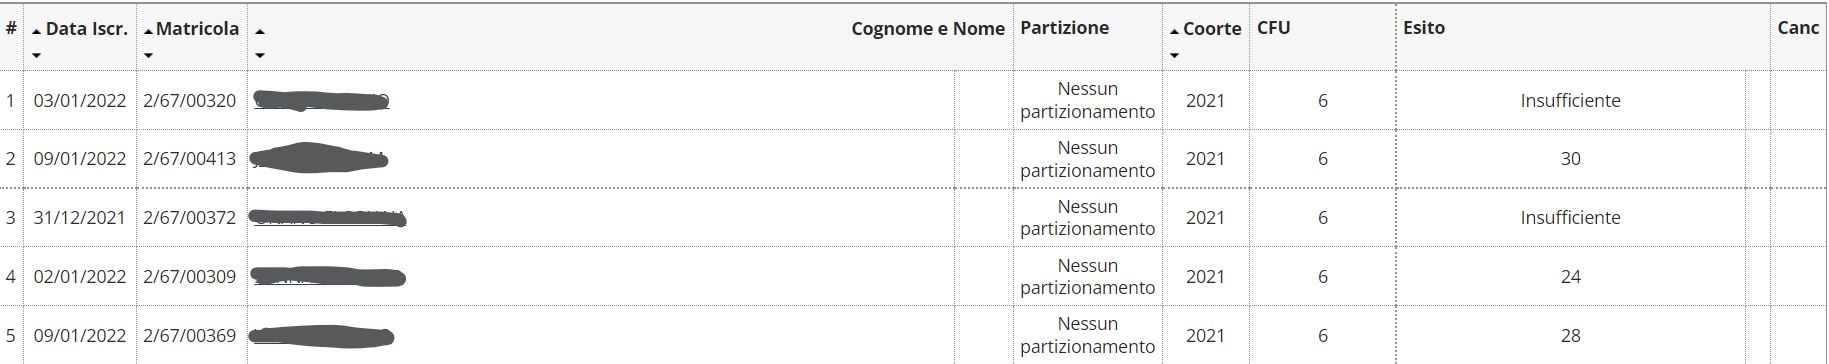The image size is (1829, 364).
Task: Click the CFU column header
Action: (1273, 28)
